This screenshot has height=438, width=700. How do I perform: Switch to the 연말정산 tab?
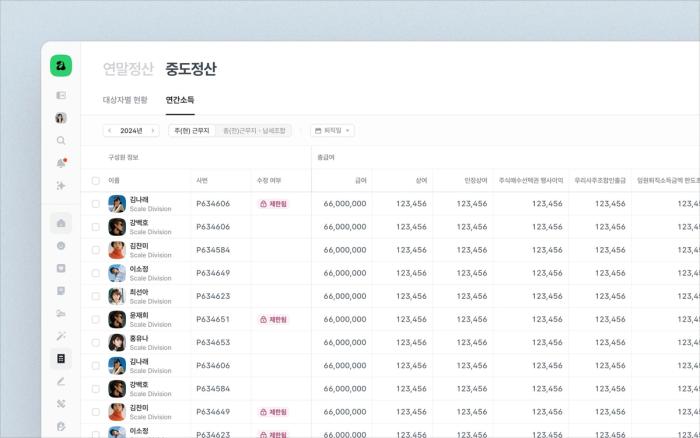pos(128,68)
